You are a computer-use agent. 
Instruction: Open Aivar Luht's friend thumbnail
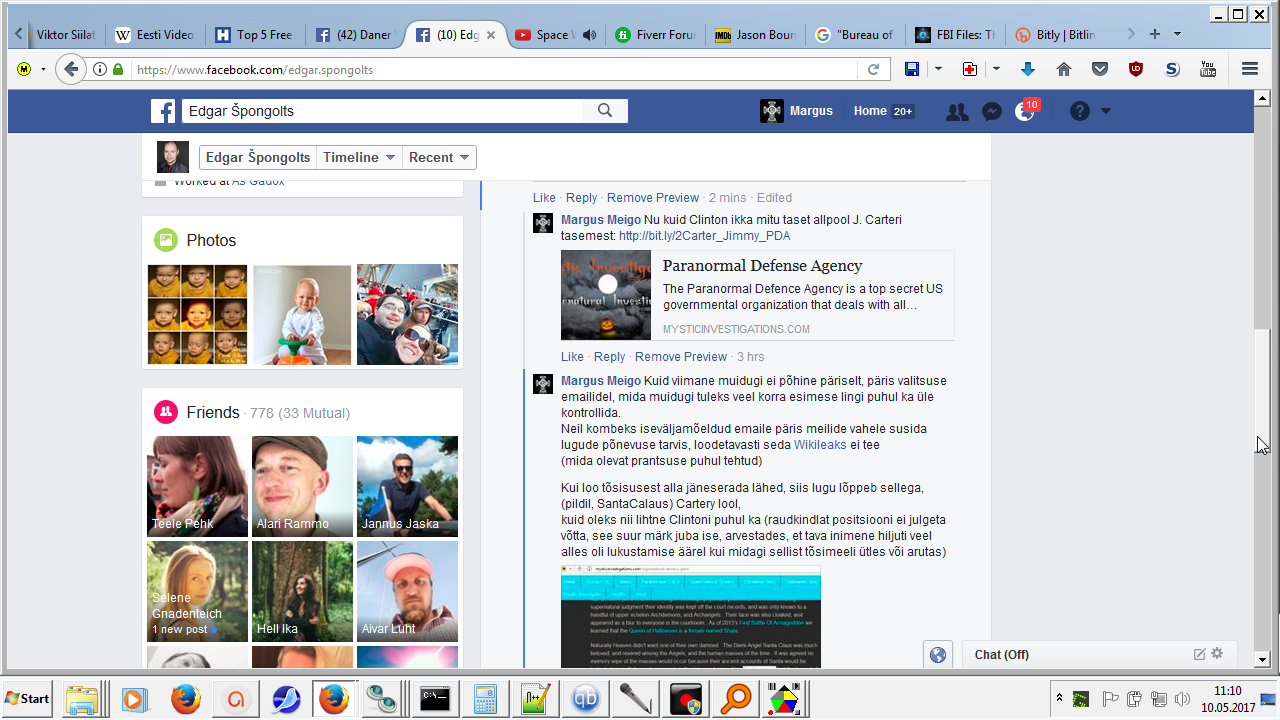(407, 591)
